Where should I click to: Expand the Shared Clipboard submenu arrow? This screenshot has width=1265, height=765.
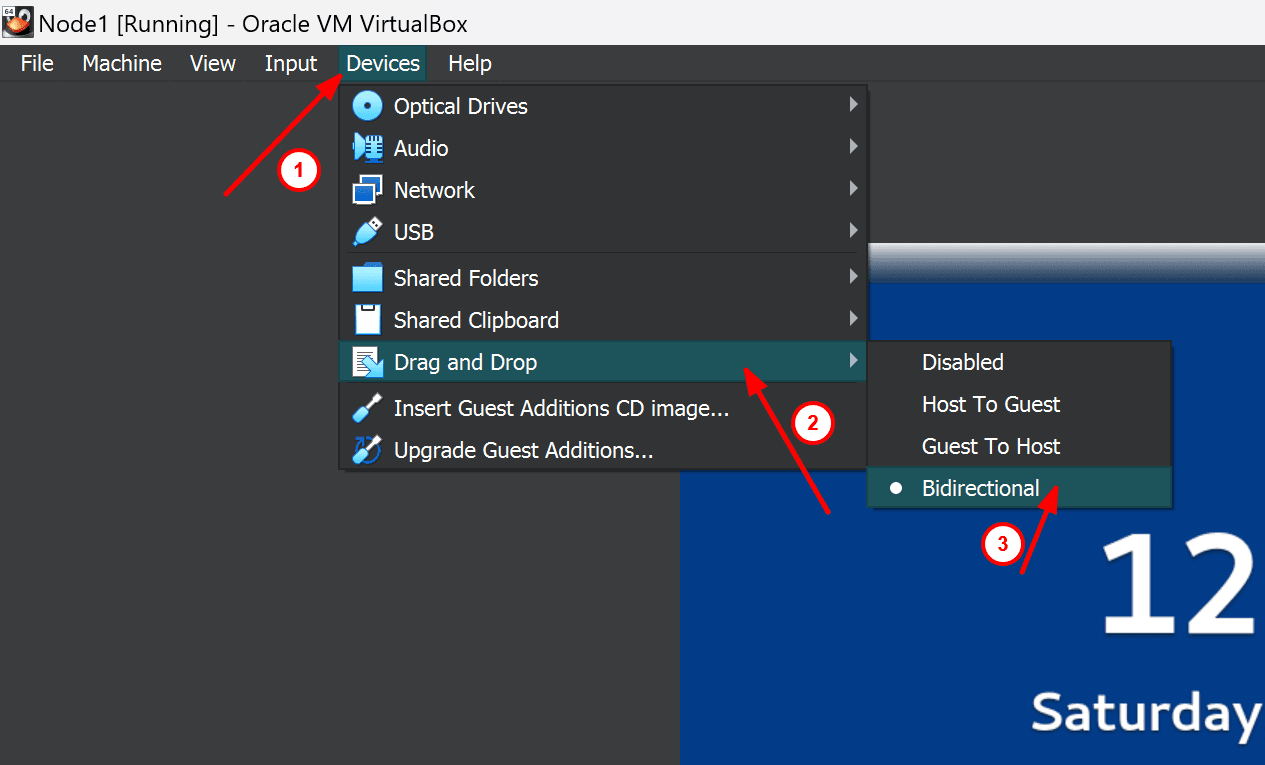click(x=853, y=319)
